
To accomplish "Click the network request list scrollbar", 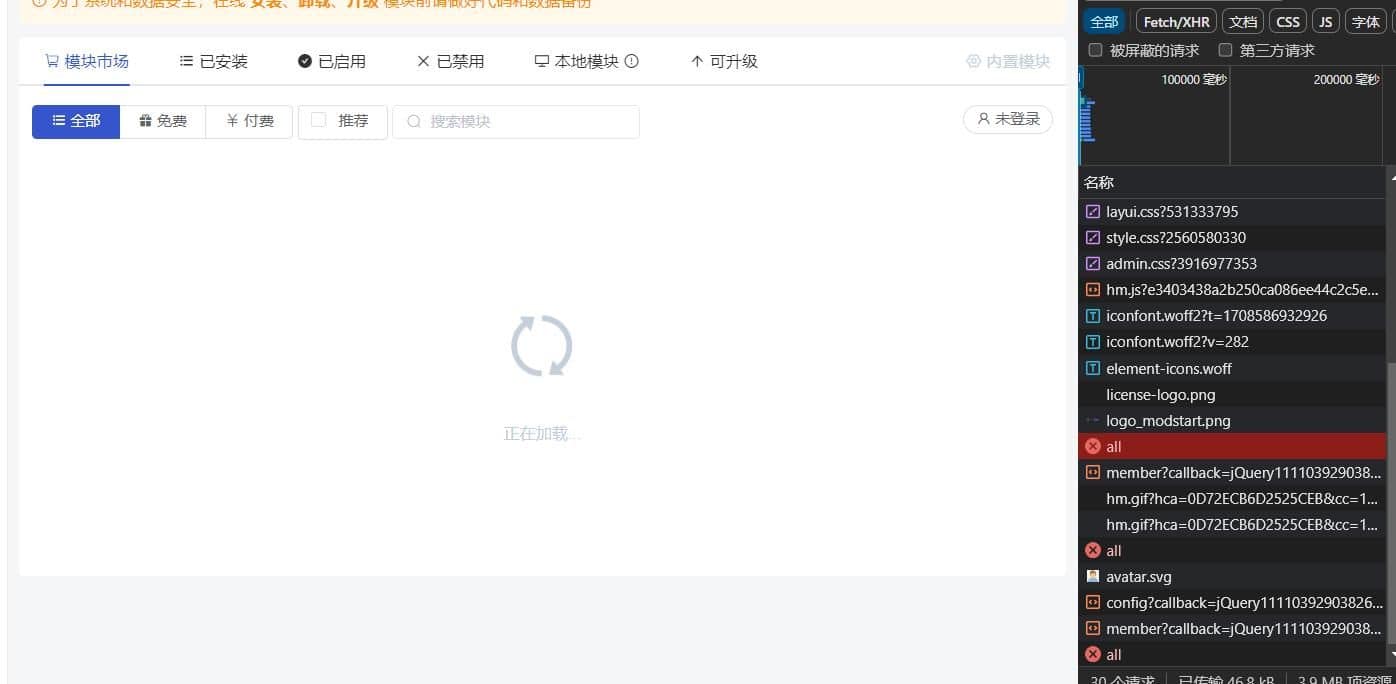I will (x=1391, y=500).
